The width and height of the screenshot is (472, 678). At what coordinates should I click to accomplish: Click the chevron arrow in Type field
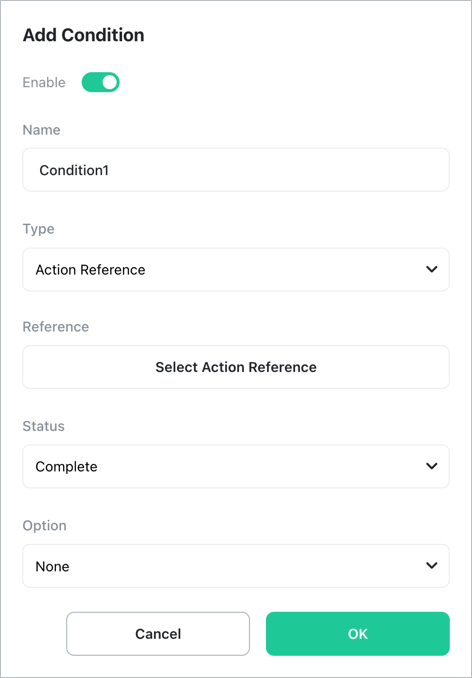[x=431, y=269]
